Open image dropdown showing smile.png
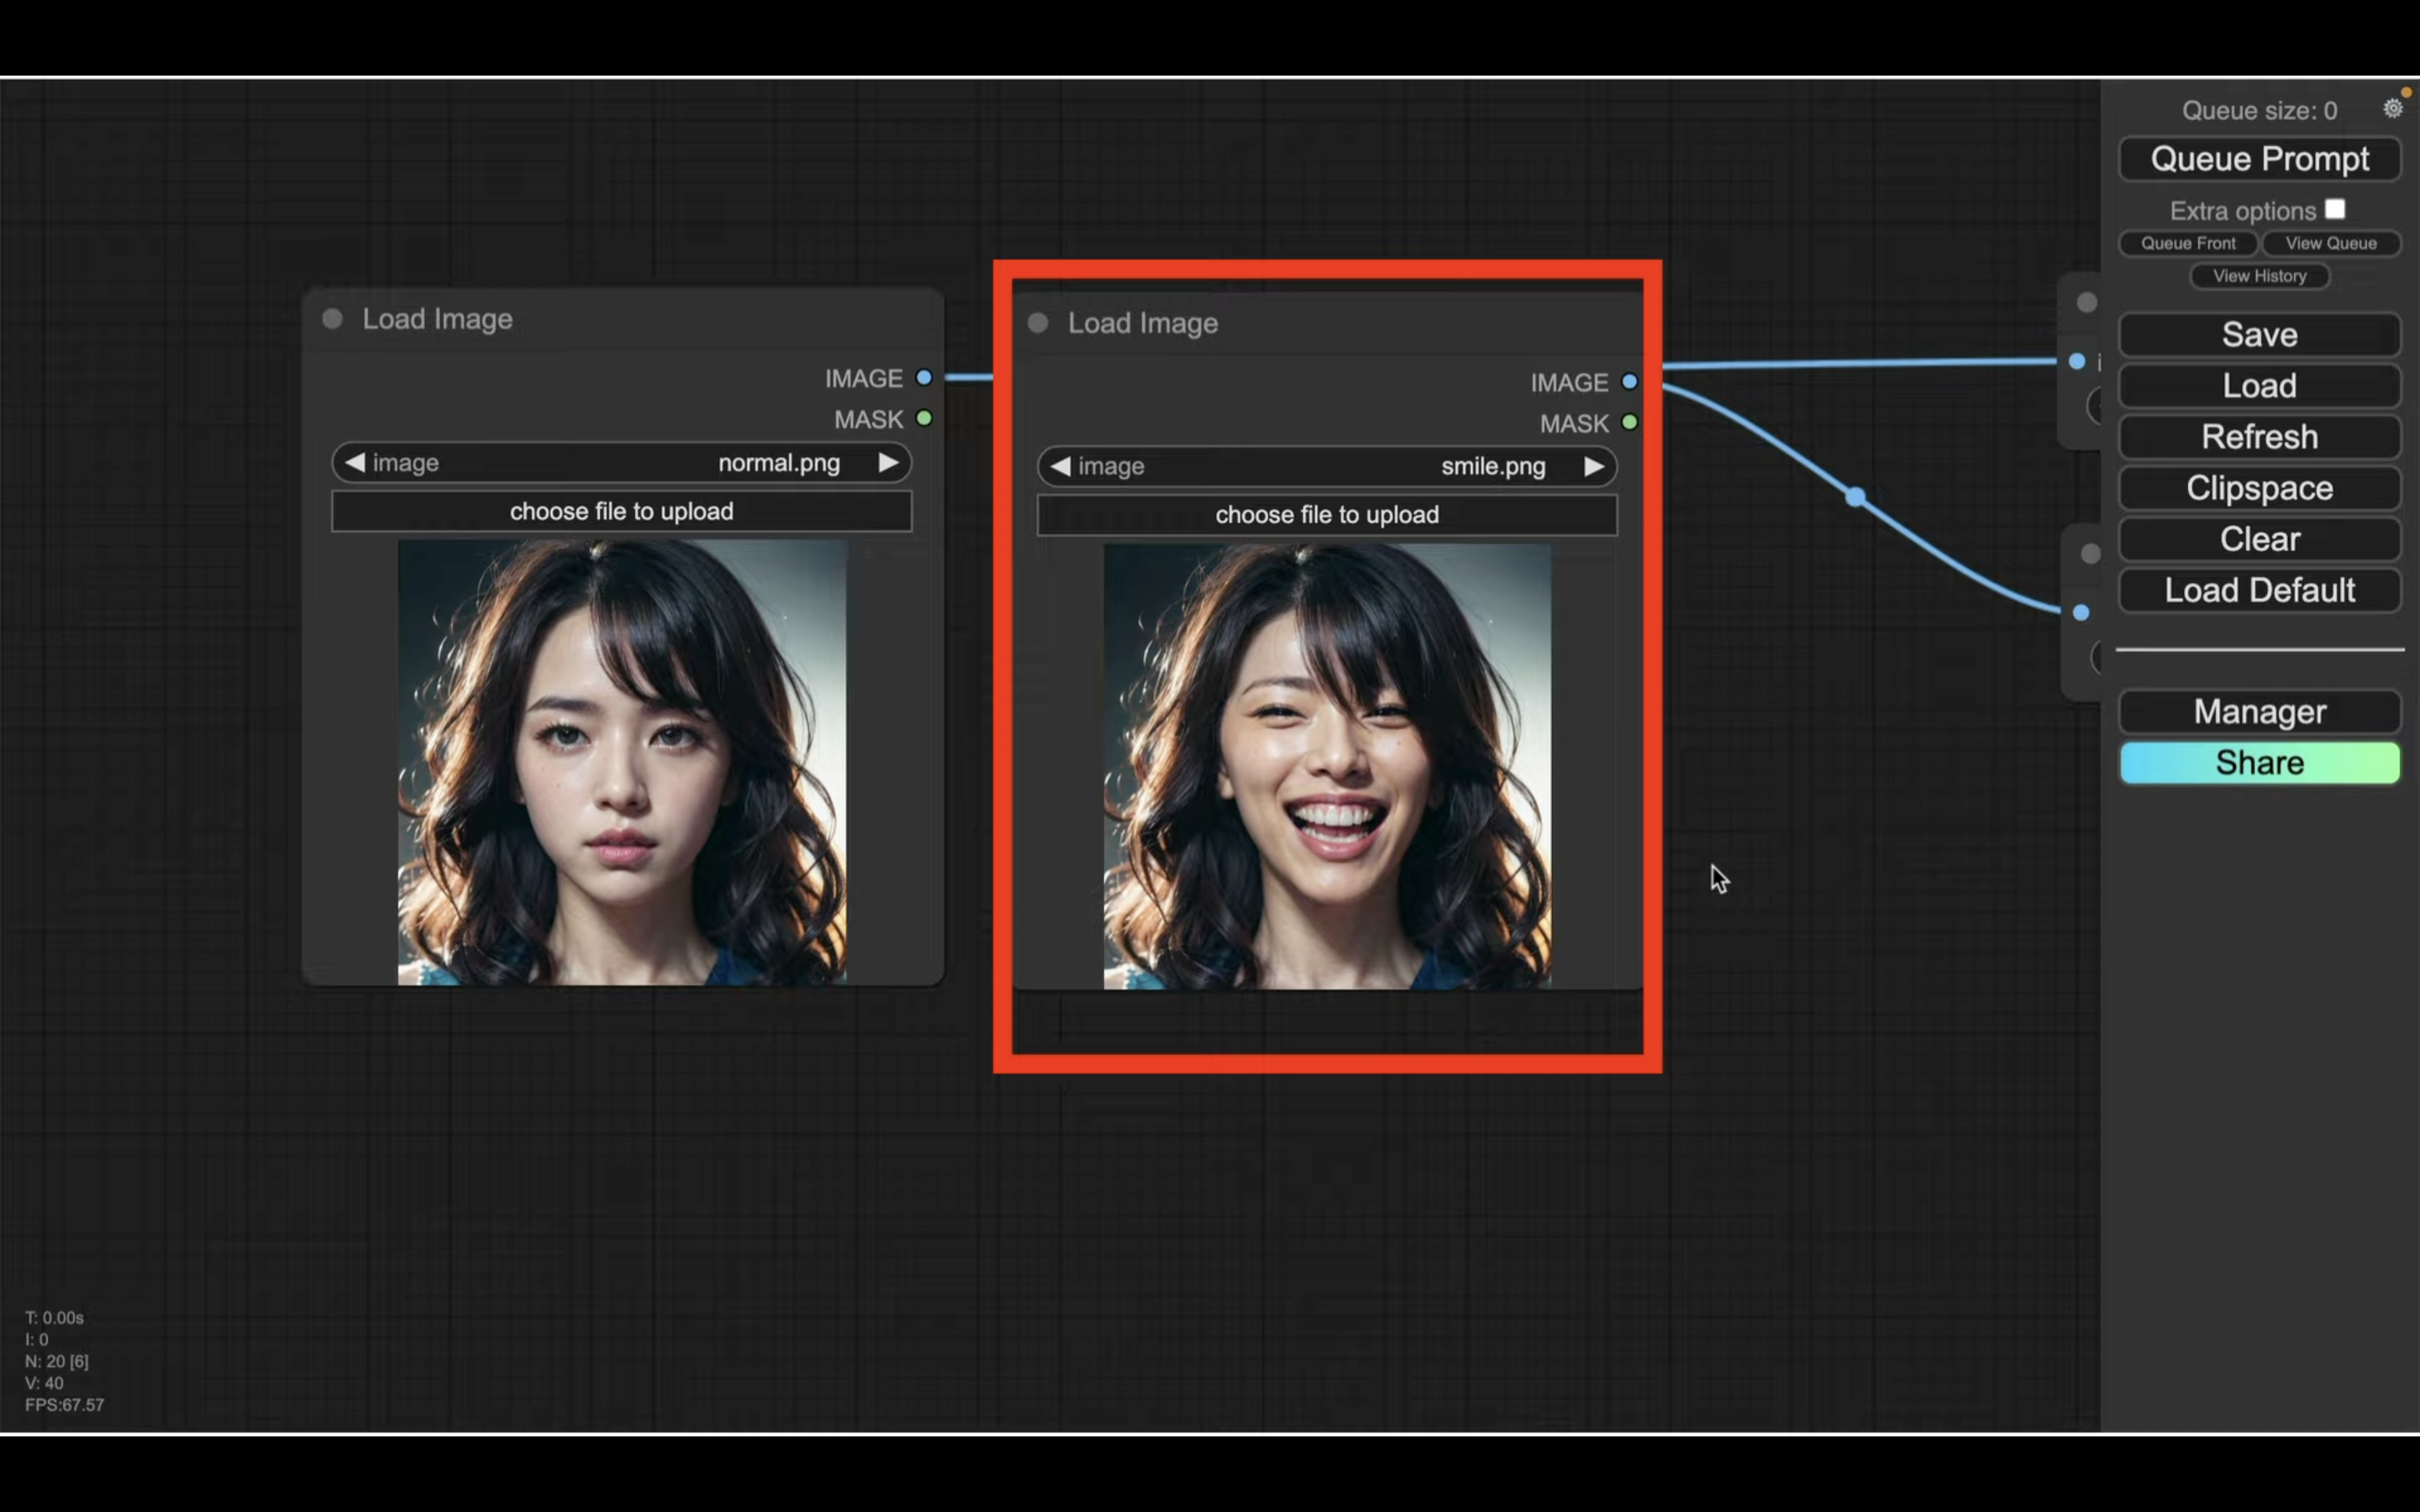Image resolution: width=2420 pixels, height=1512 pixels. tap(1327, 466)
